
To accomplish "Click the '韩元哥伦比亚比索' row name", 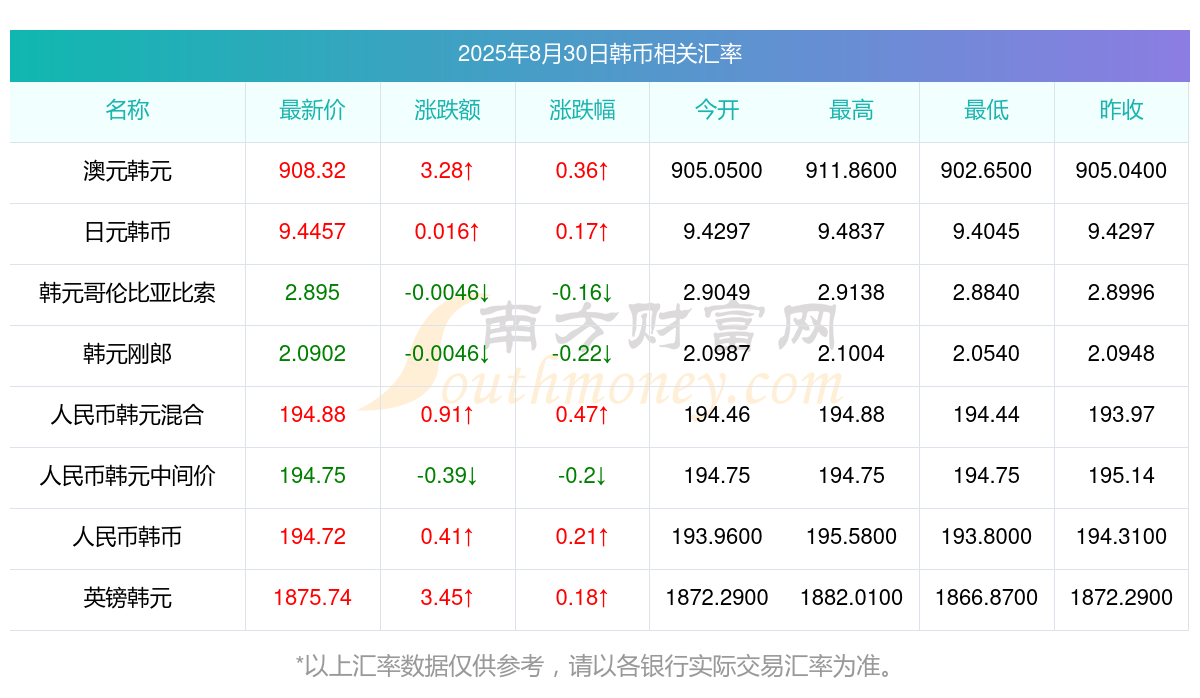I will [127, 293].
